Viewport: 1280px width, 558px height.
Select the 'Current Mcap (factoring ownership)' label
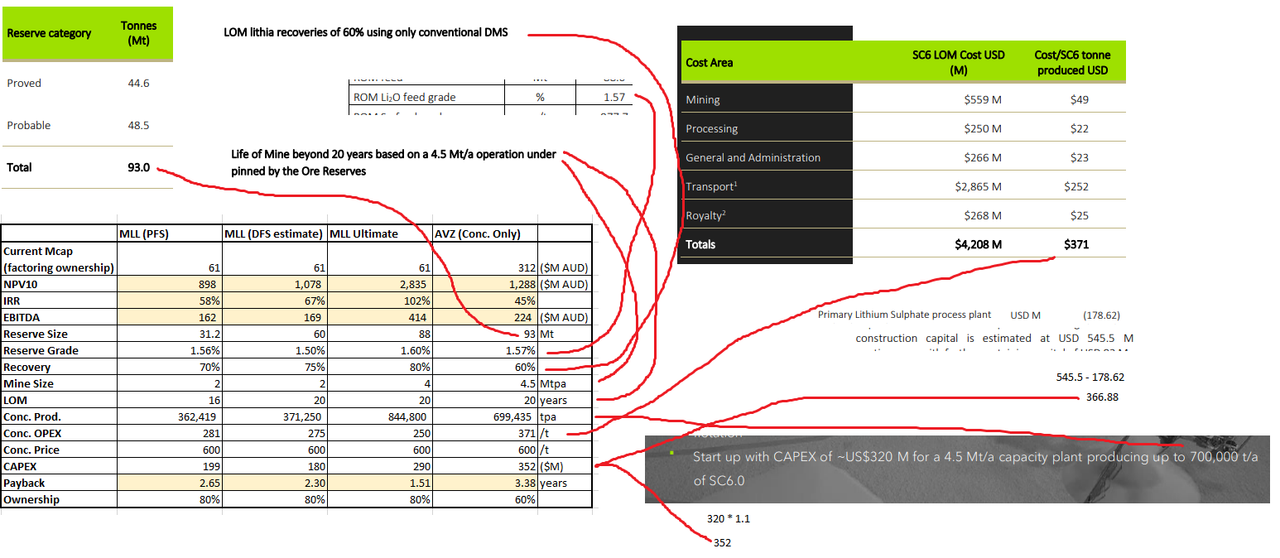pos(59,259)
